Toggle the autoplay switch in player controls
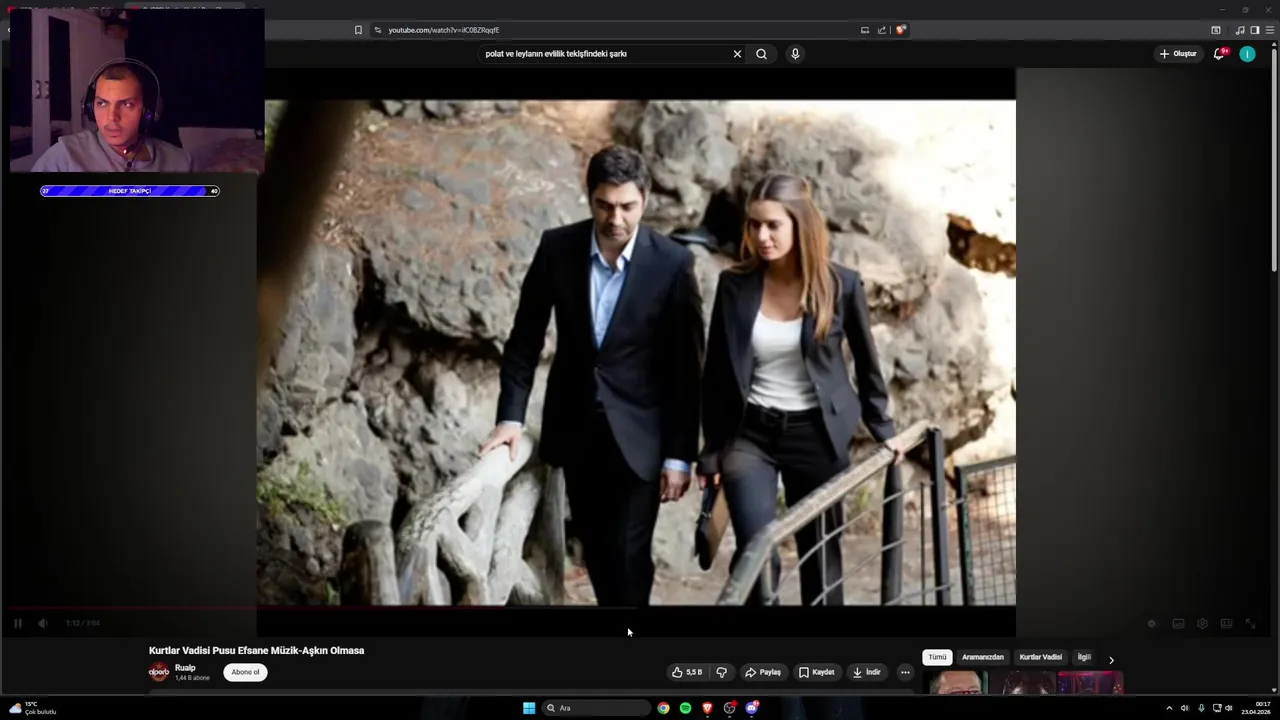 1152,623
